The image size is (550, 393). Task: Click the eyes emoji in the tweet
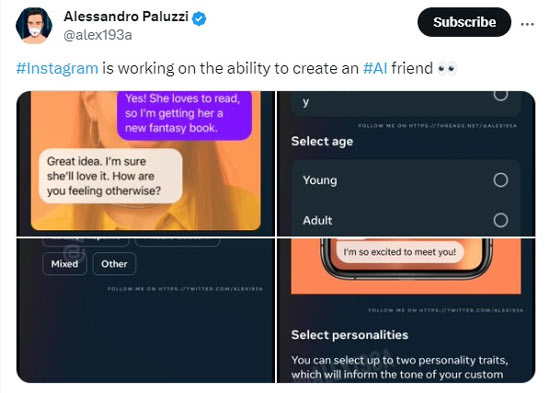(x=447, y=68)
